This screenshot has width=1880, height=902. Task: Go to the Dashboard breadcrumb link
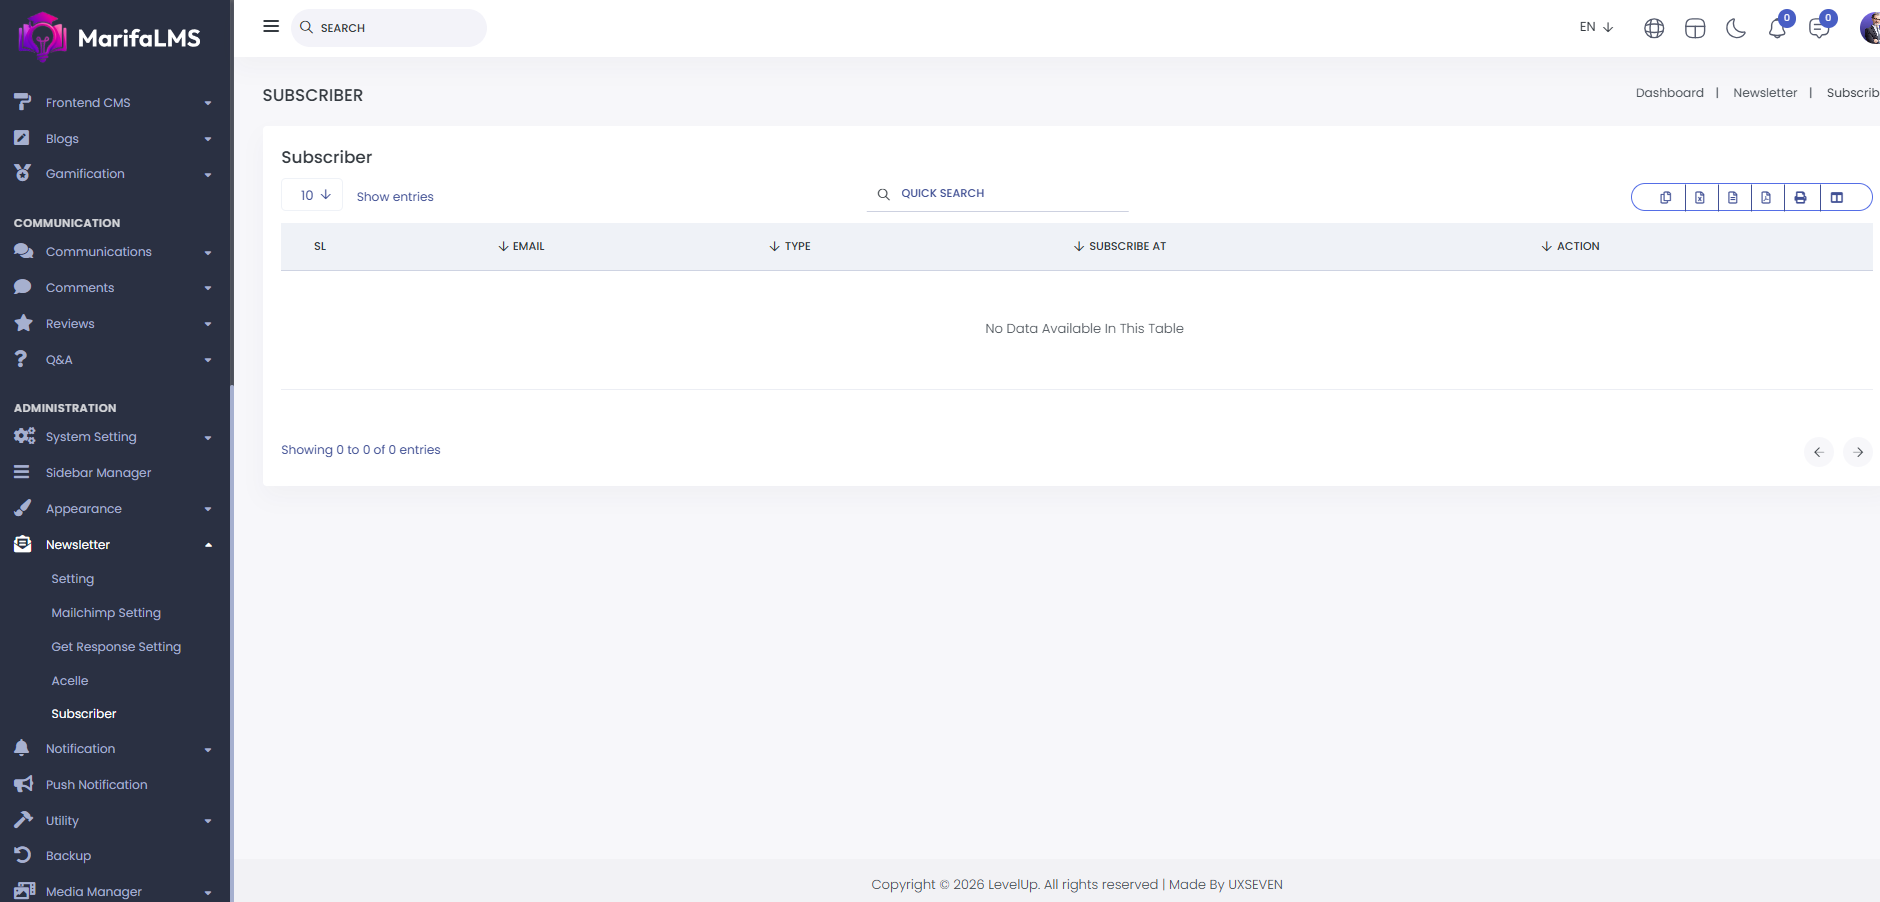tap(1669, 93)
